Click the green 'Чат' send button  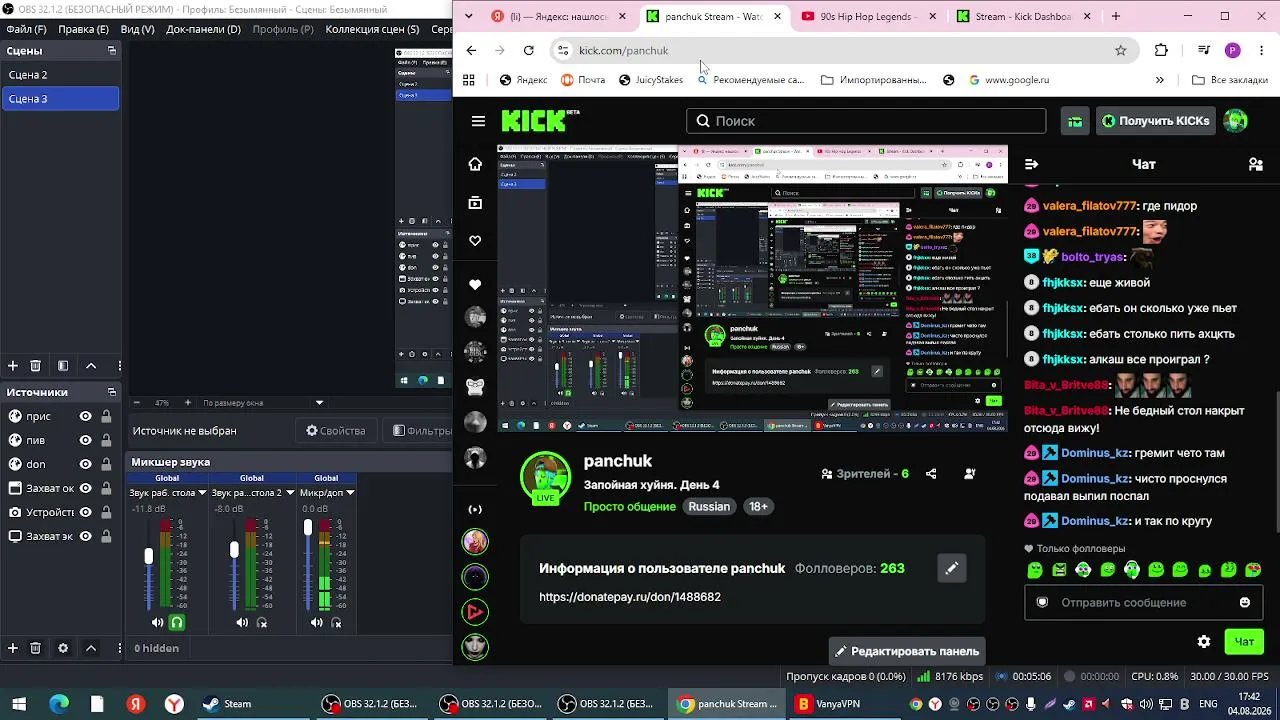point(1244,642)
